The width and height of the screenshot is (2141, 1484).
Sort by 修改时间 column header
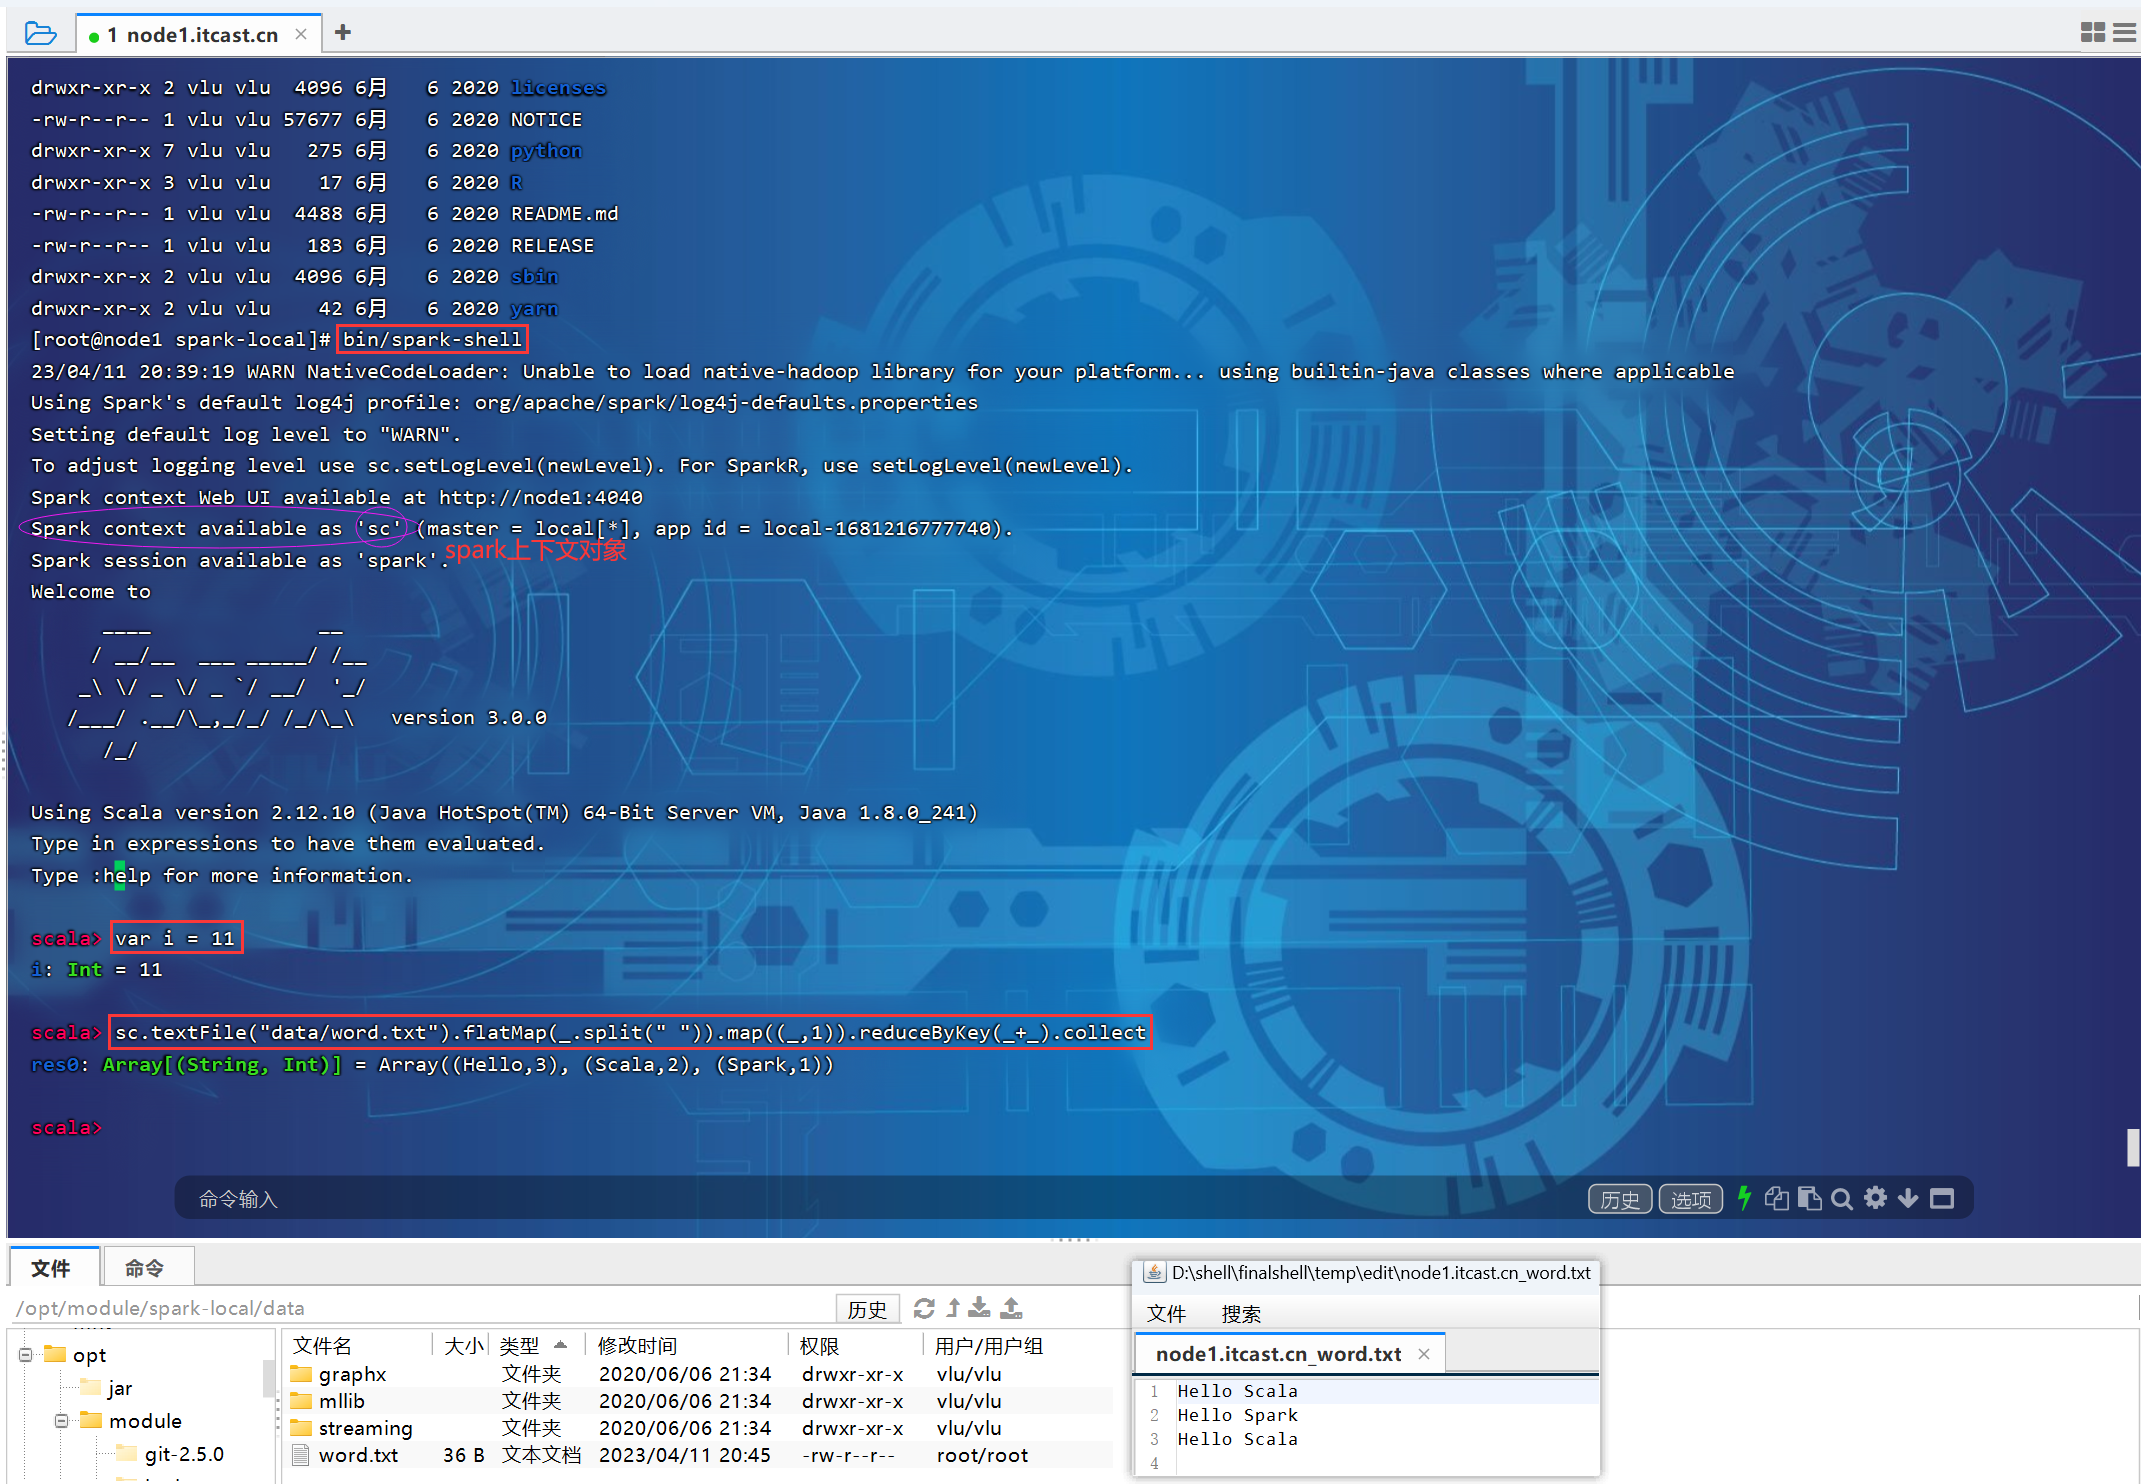tap(688, 1345)
